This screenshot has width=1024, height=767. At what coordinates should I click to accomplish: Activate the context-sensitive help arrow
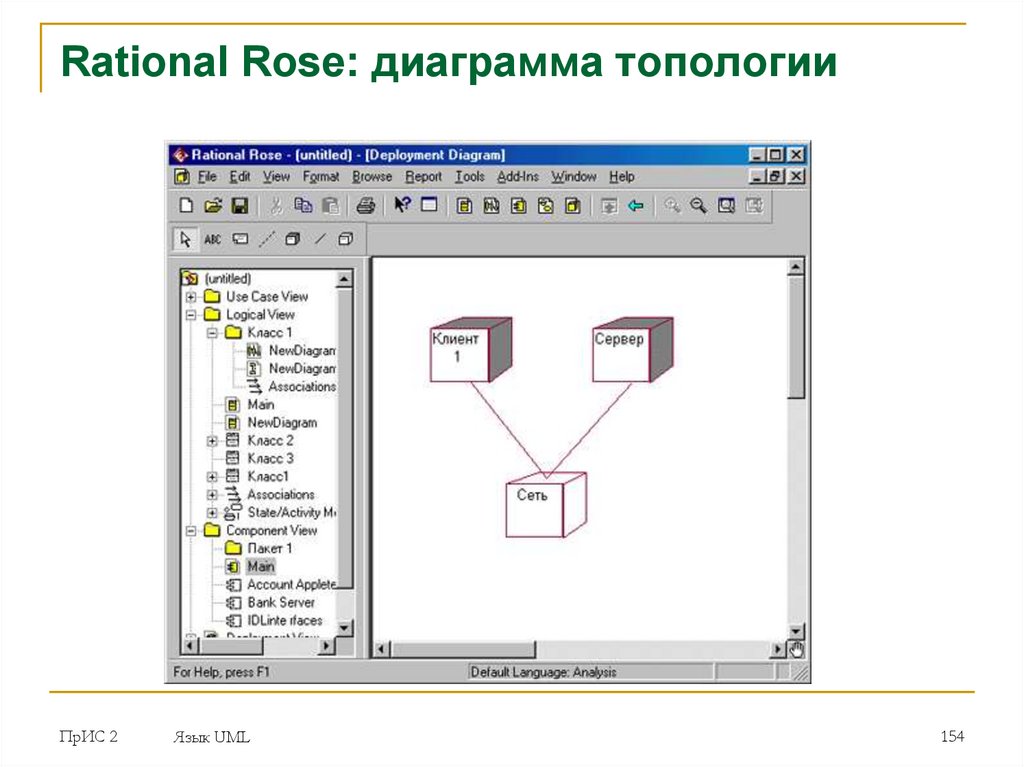pyautogui.click(x=402, y=206)
